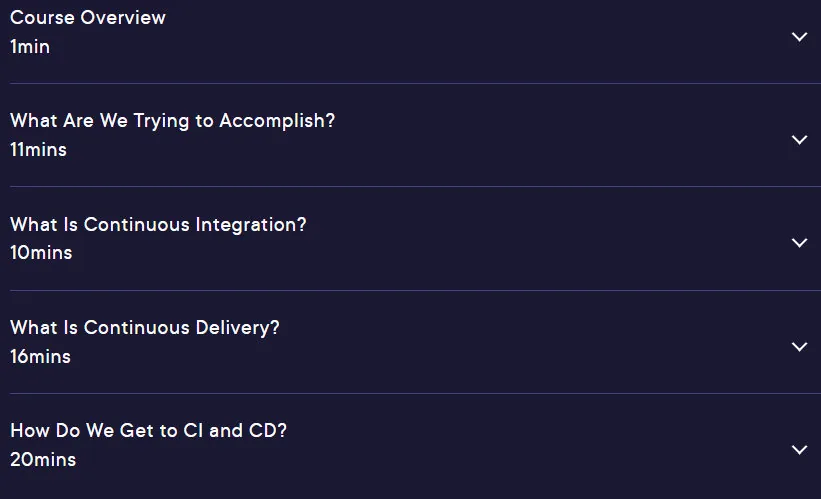Expand chevron for What Are We Trying to Accomplish
The height and width of the screenshot is (499, 821).
coord(799,140)
